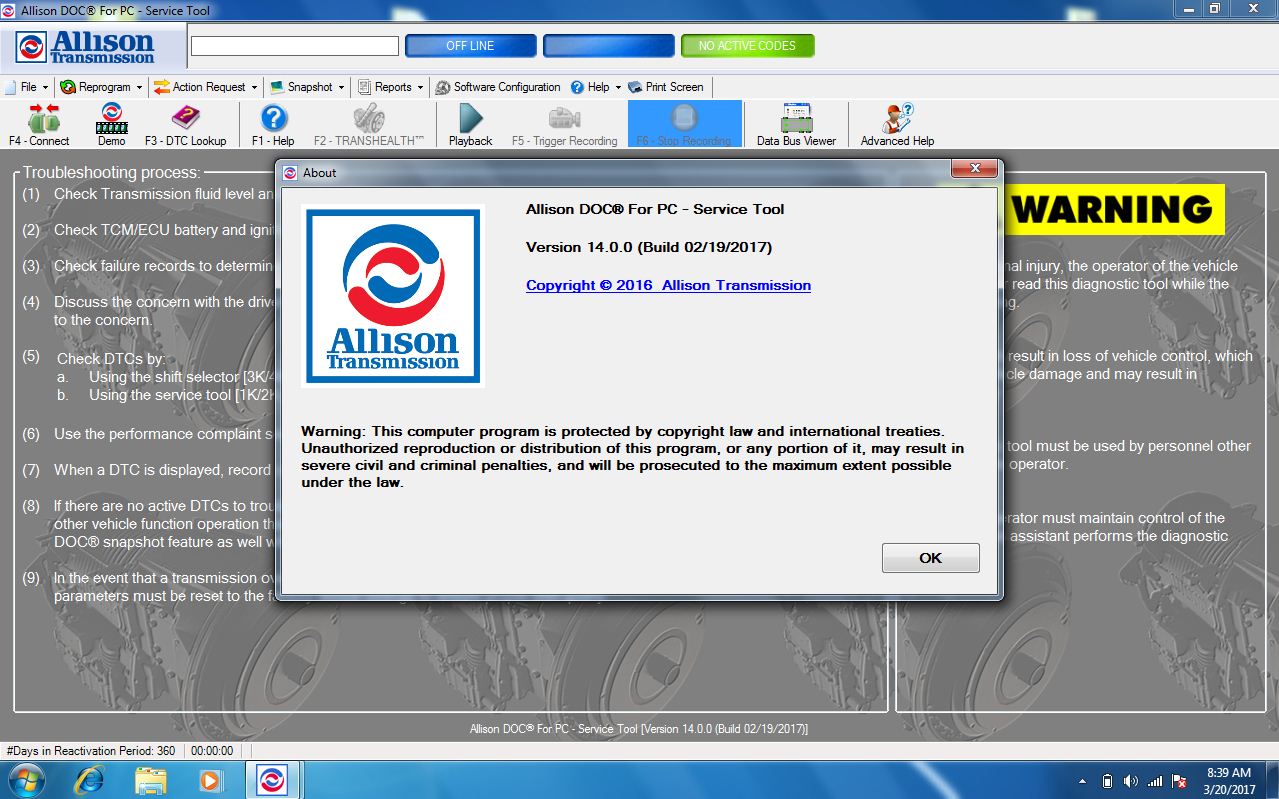Click the F1 Help question mark icon

coord(273,125)
